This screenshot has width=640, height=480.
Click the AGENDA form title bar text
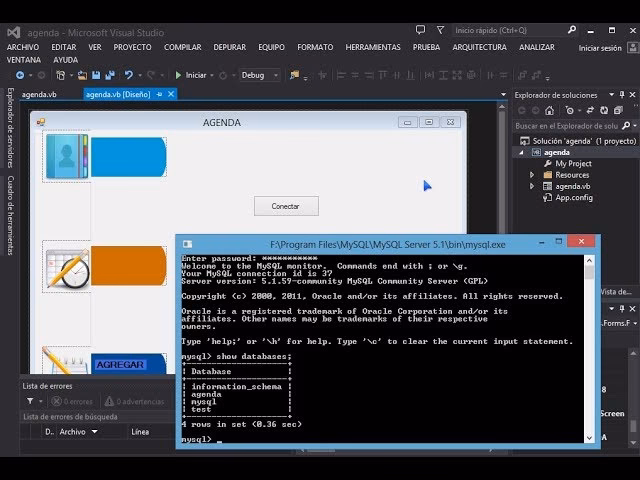[222, 122]
